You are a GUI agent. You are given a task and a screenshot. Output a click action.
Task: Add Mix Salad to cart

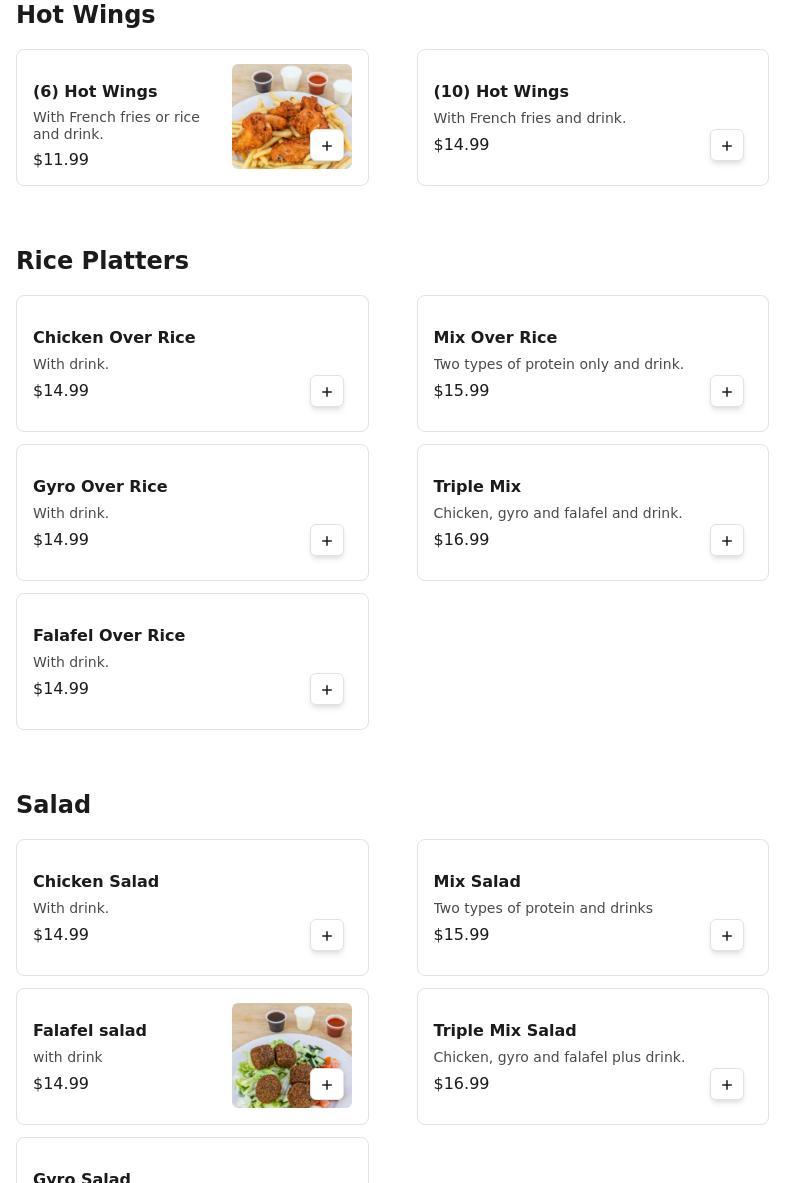(727, 935)
